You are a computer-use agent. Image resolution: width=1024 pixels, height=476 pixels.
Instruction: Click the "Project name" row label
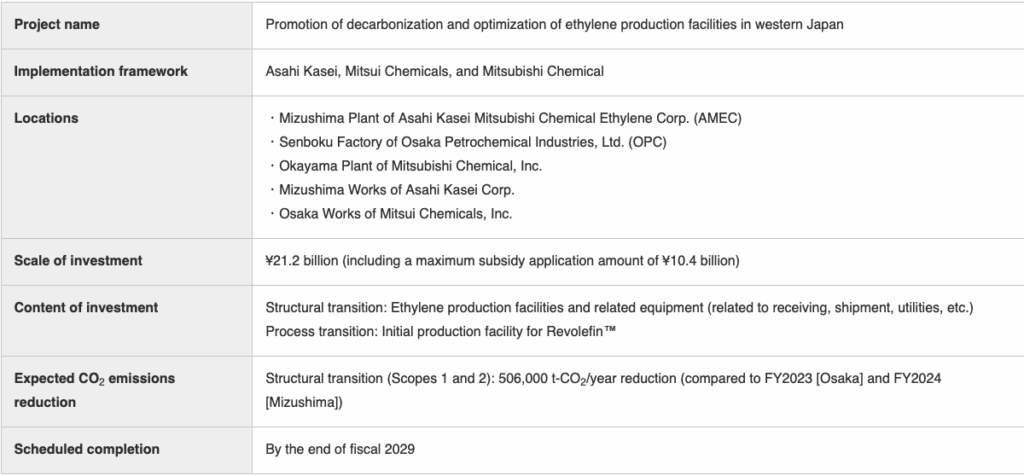tap(56, 25)
